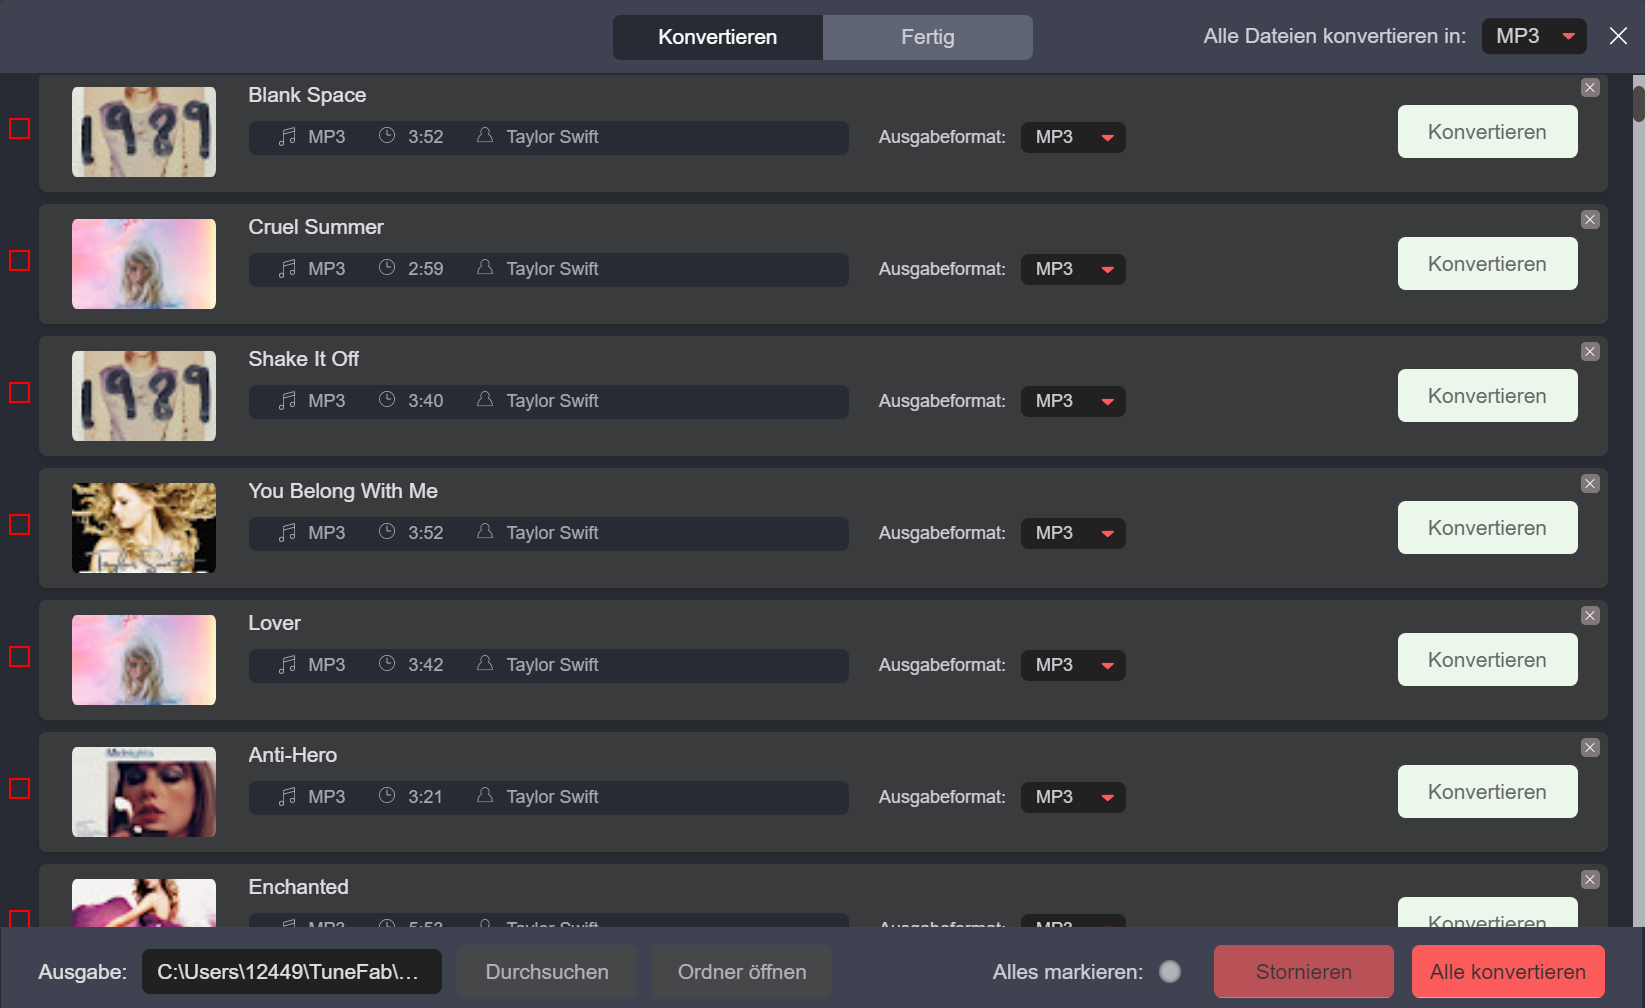The width and height of the screenshot is (1645, 1008).
Task: Click the music note icon in Anti-Hero row
Action: [x=287, y=796]
